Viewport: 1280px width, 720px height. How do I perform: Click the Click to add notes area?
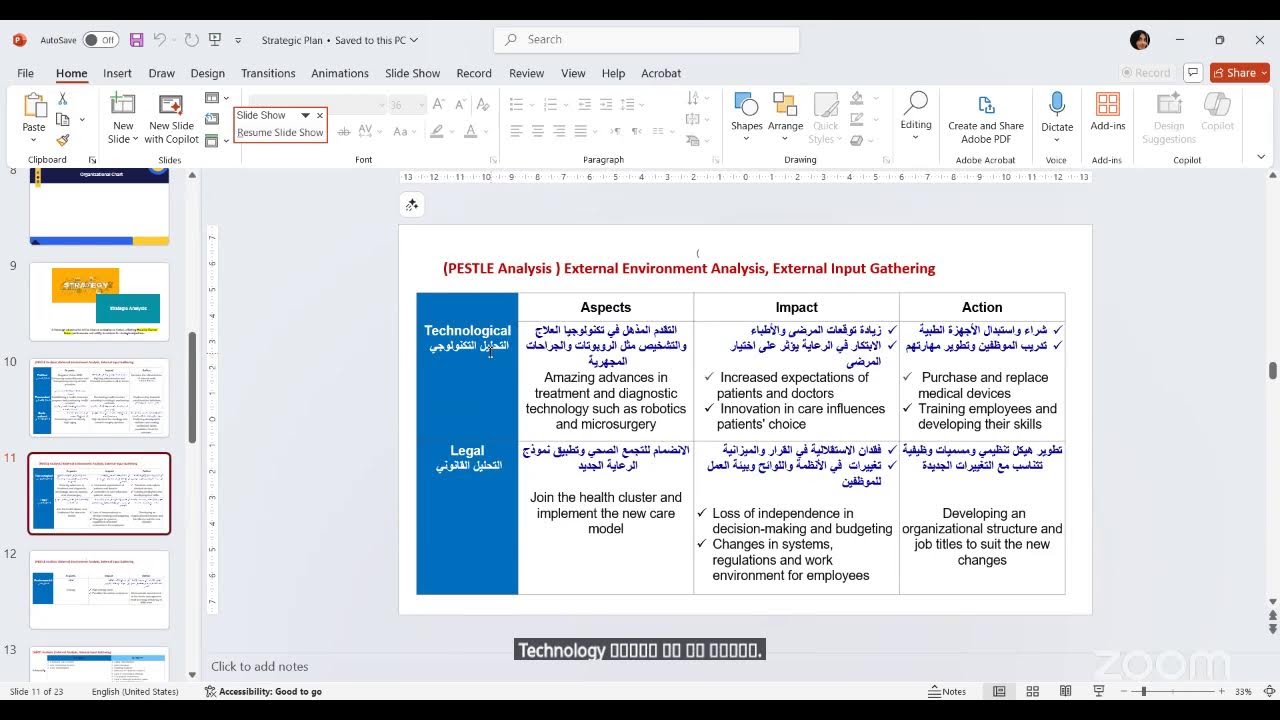click(x=260, y=666)
